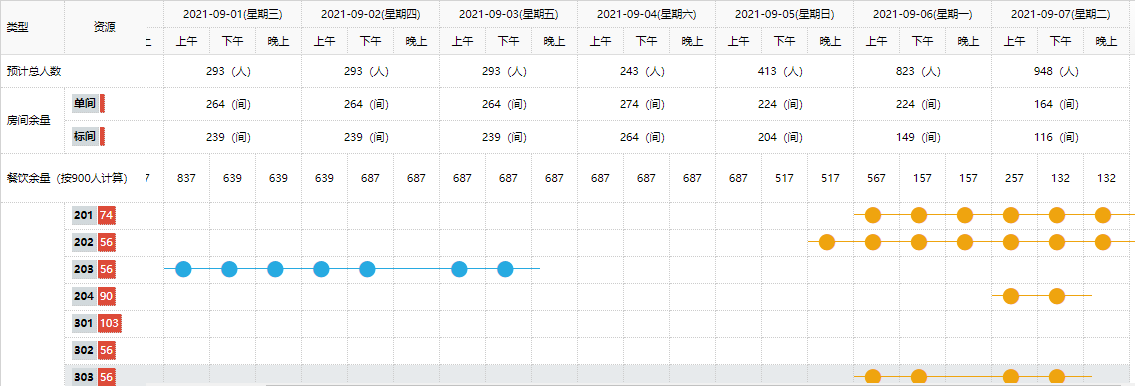Click room 203's blue dot on 09-01 下午
The height and width of the screenshot is (386, 1135).
click(229, 269)
